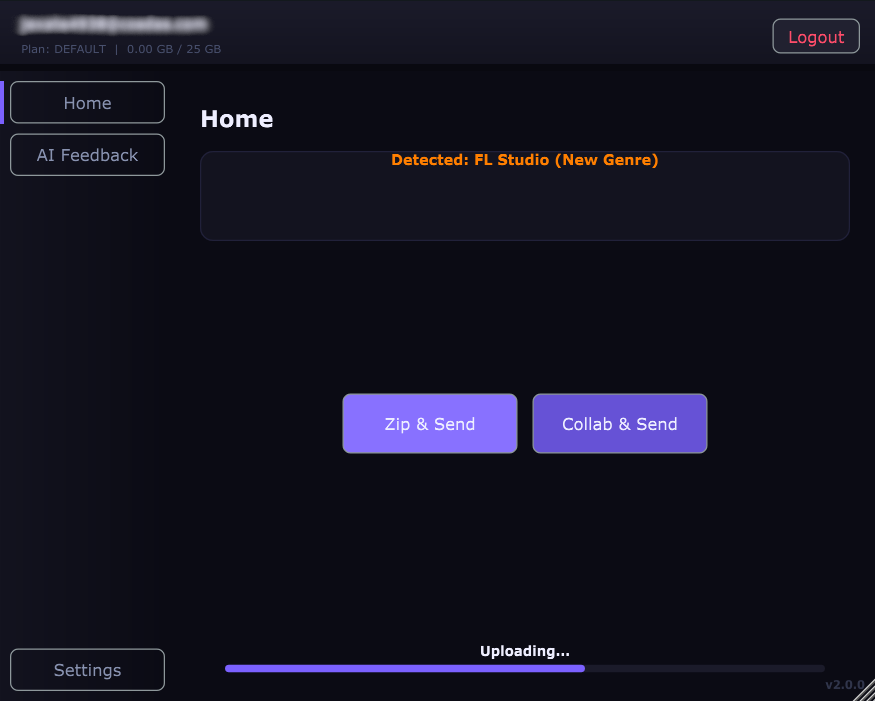875x701 pixels.
Task: Click the Plan: DEFAULT label
Action: (x=63, y=49)
